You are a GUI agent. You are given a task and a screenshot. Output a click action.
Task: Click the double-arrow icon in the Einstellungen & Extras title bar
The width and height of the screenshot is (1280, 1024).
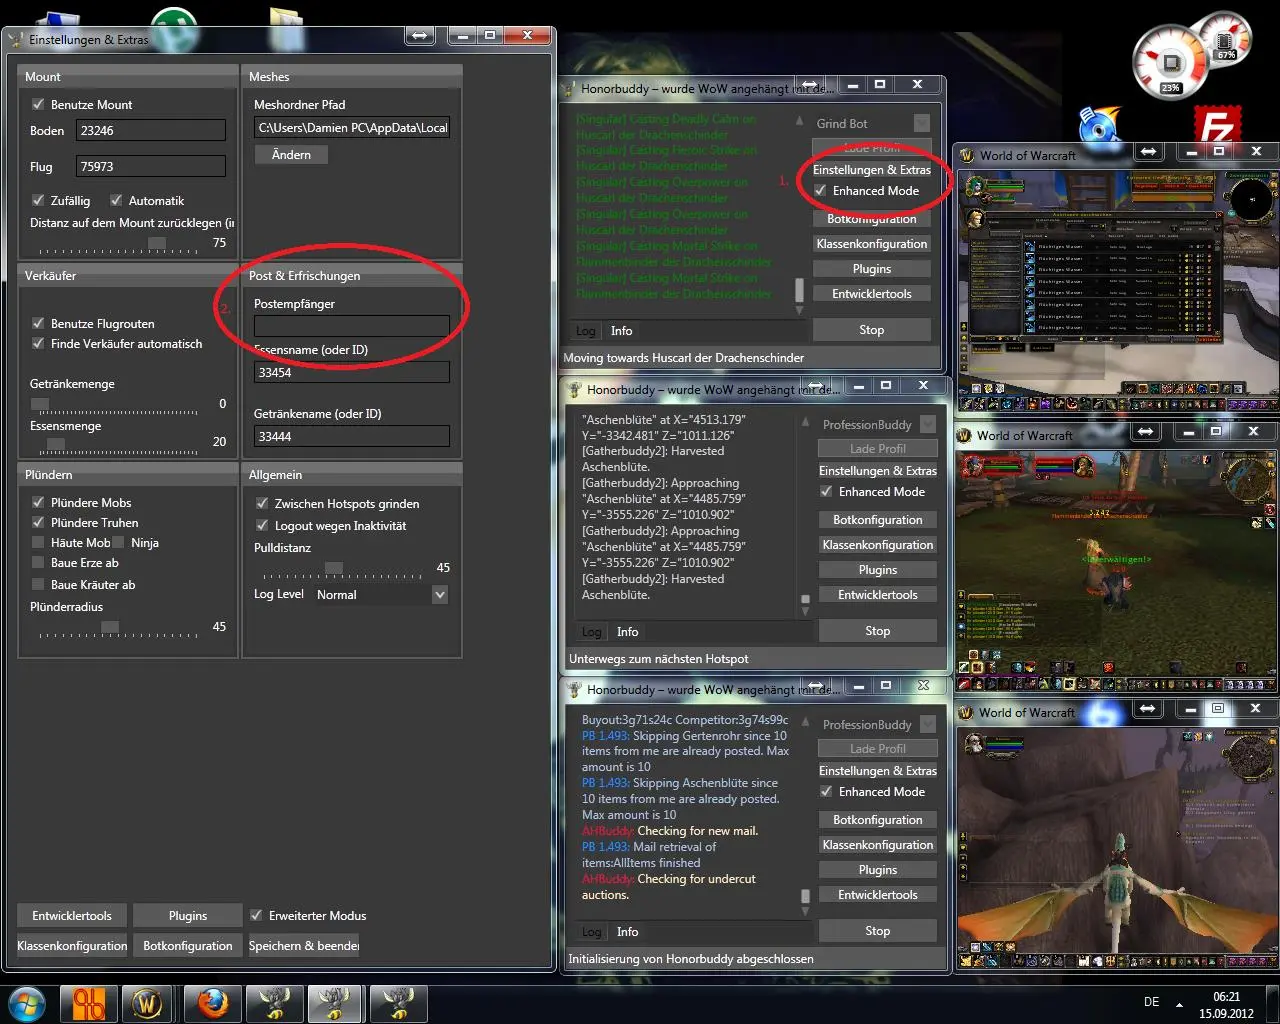point(419,35)
